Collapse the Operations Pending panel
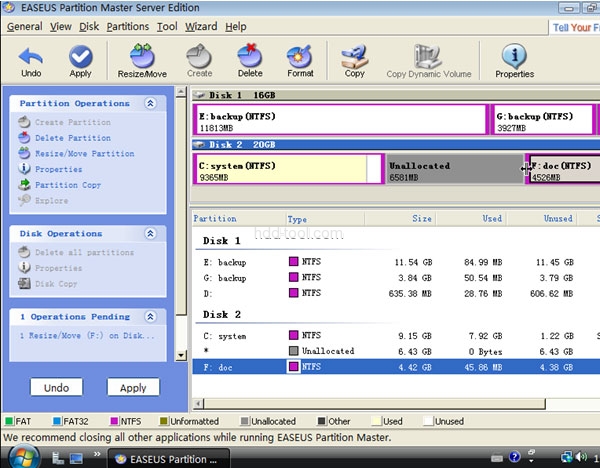 coord(150,316)
